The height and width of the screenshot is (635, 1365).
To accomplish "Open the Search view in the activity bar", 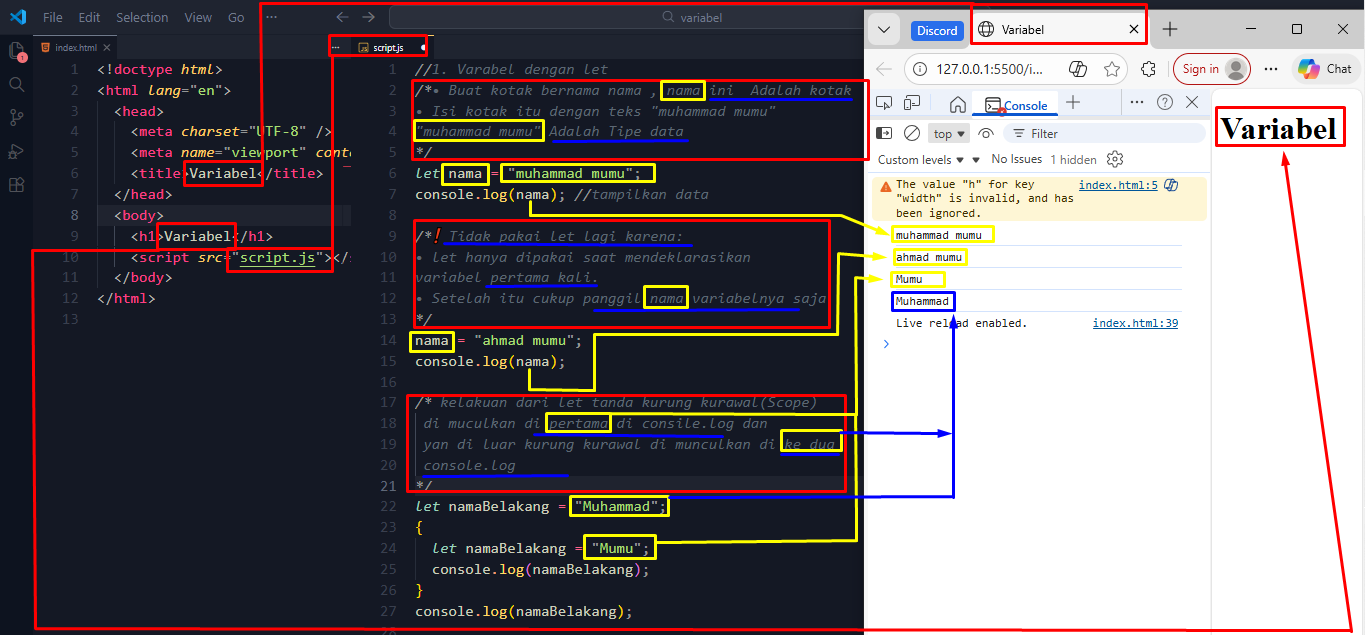I will click(x=16, y=85).
